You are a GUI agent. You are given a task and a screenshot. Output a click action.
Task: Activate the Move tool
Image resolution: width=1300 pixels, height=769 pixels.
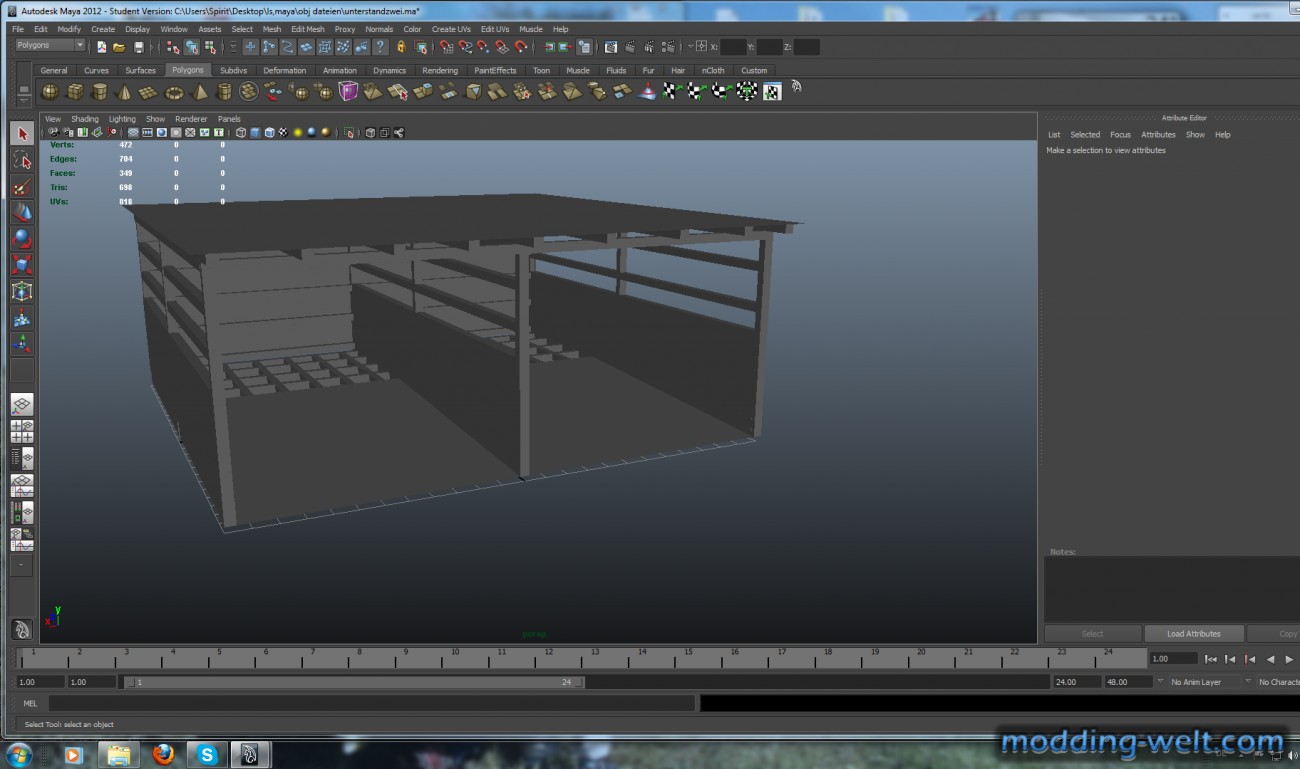[x=22, y=212]
